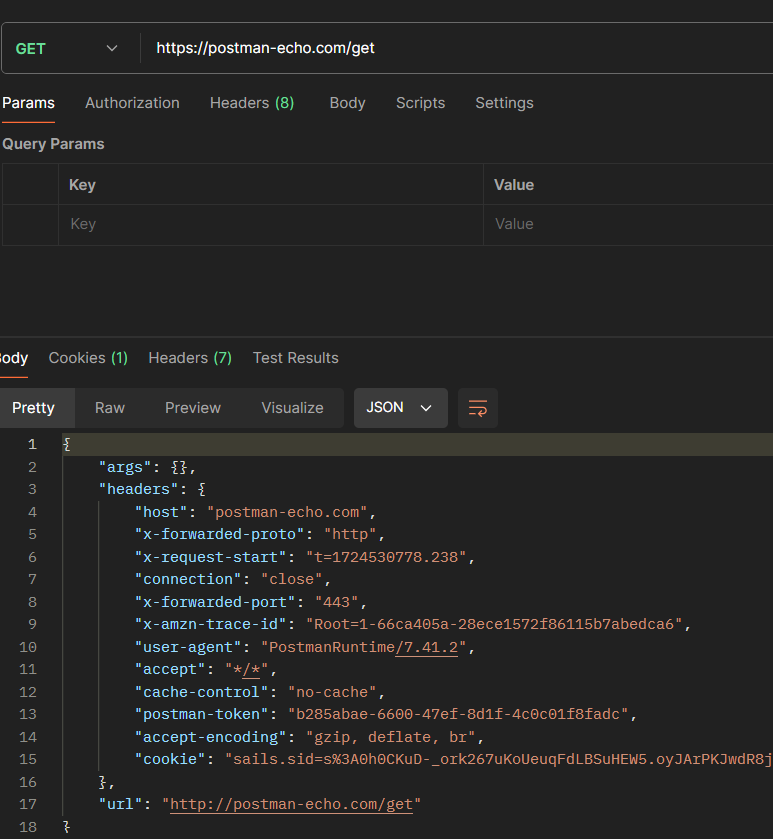Click the "t=1724530778.238" value
Image resolution: width=773 pixels, height=839 pixels.
pyautogui.click(x=386, y=557)
